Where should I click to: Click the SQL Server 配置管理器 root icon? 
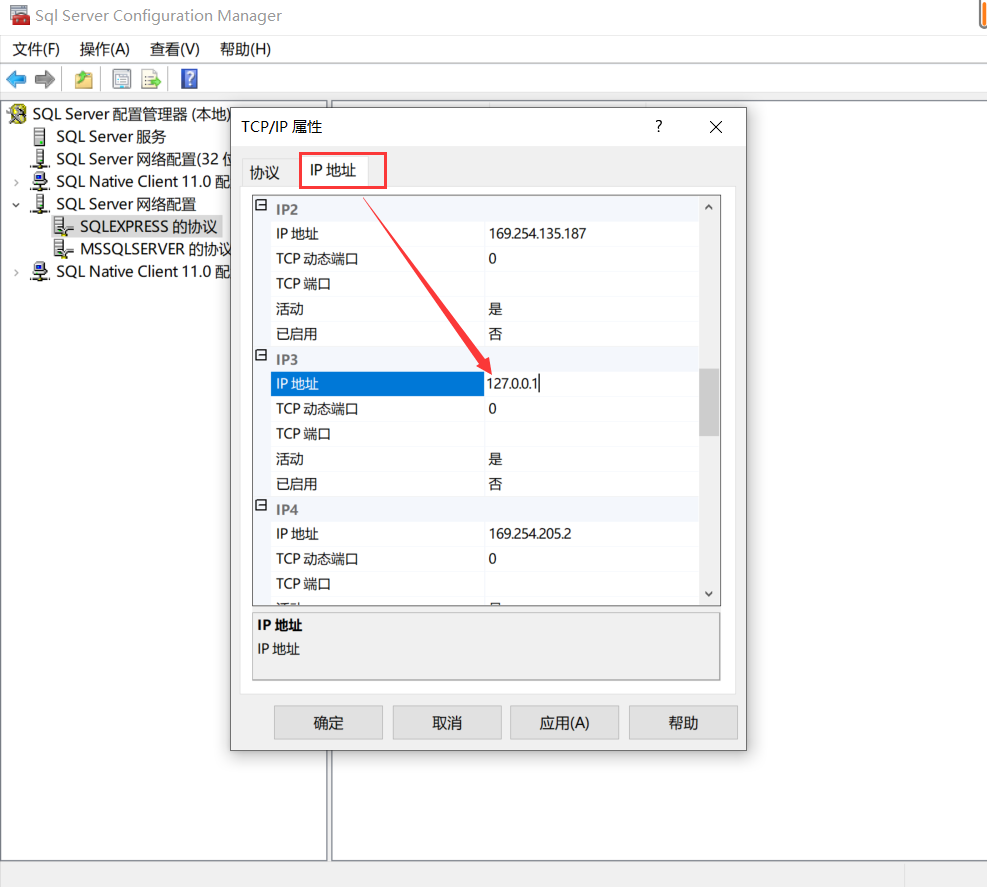tap(17, 114)
